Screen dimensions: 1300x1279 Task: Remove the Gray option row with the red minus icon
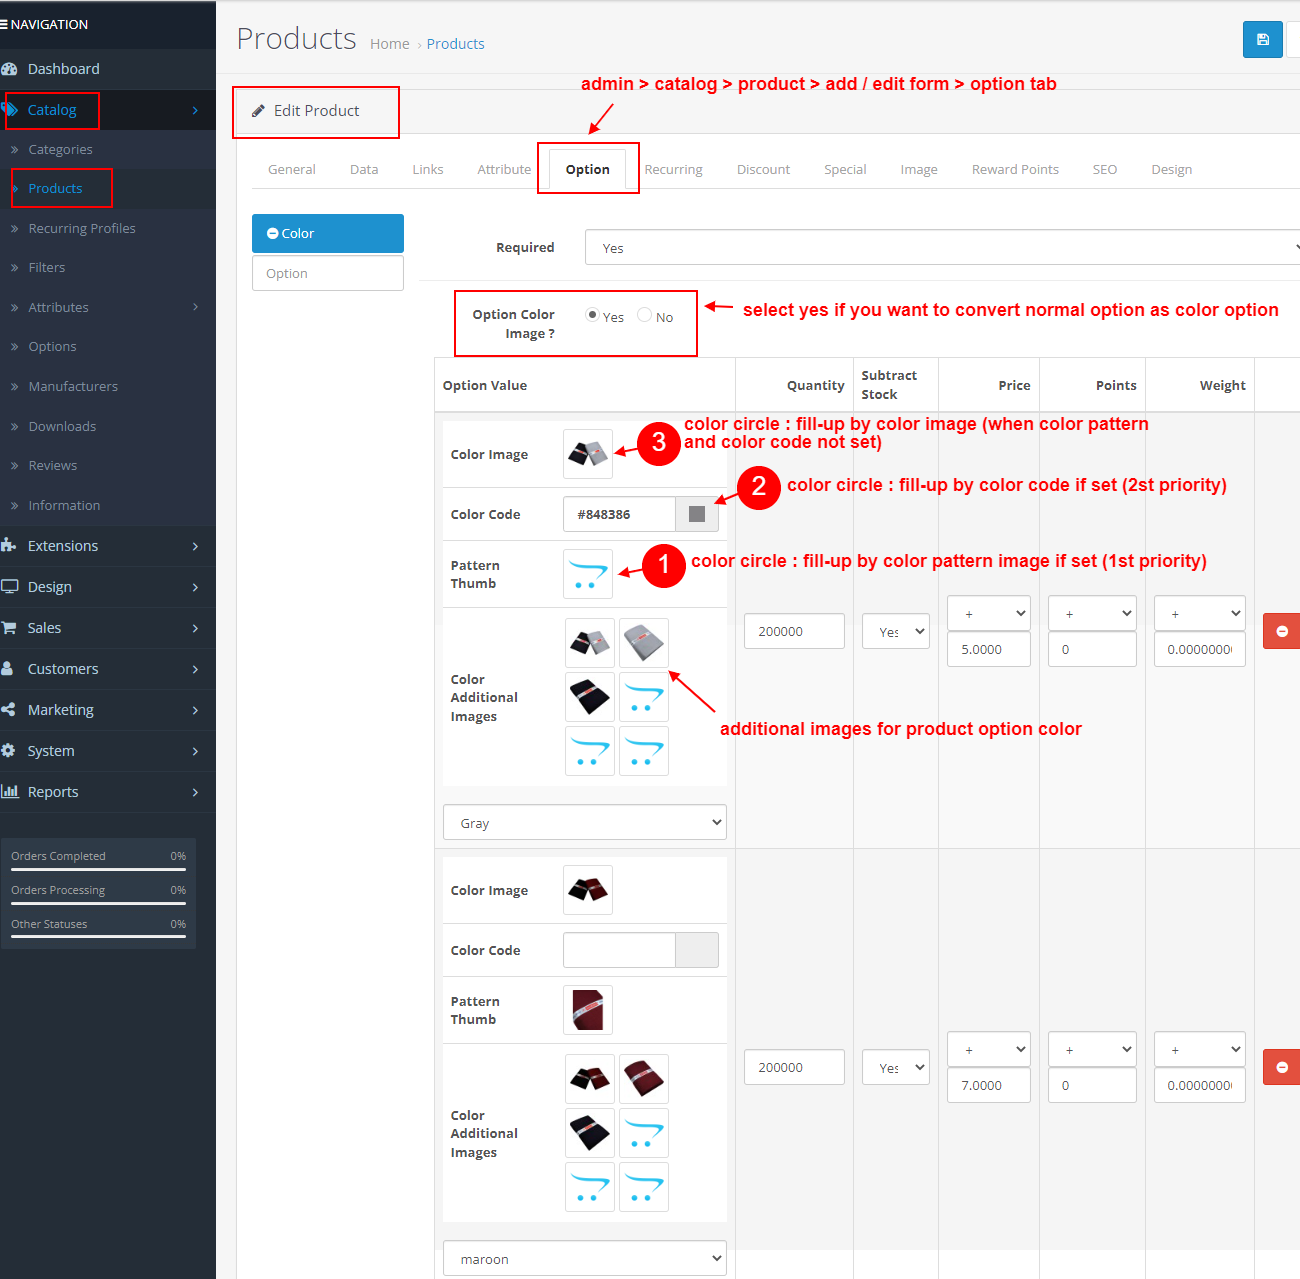pyautogui.click(x=1282, y=631)
